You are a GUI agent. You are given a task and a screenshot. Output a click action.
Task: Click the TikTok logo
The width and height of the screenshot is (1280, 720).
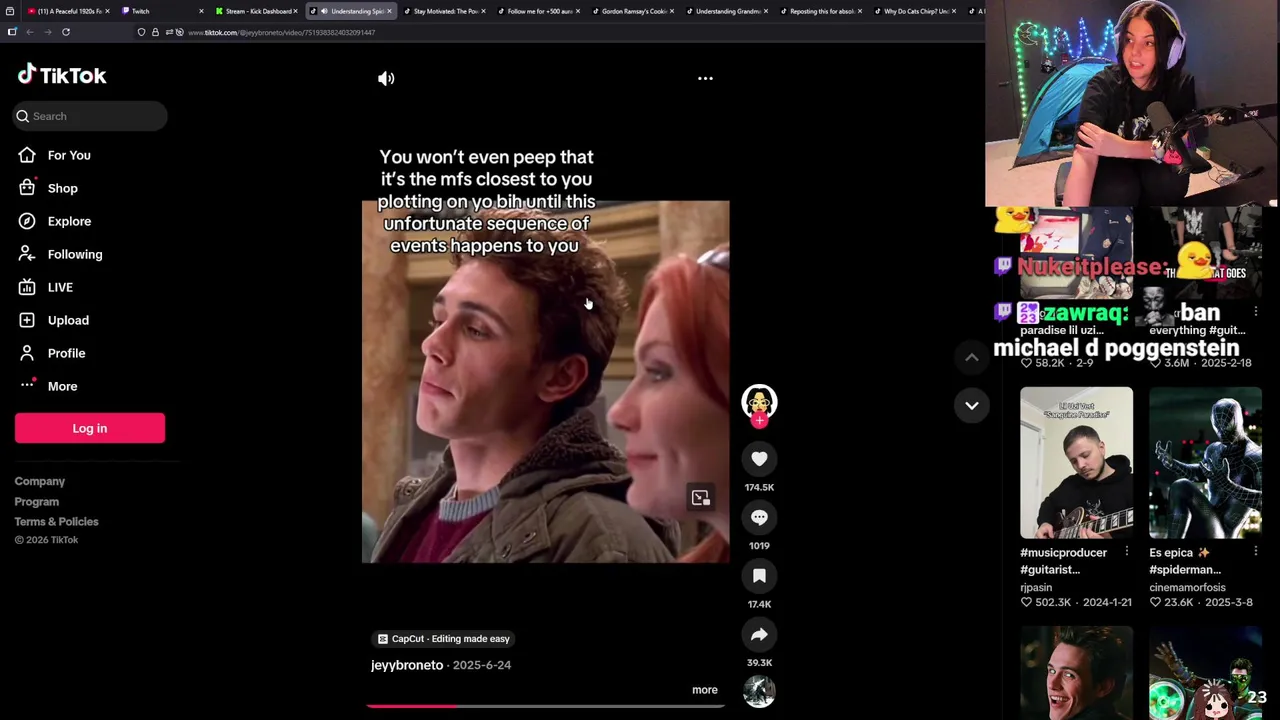[62, 75]
